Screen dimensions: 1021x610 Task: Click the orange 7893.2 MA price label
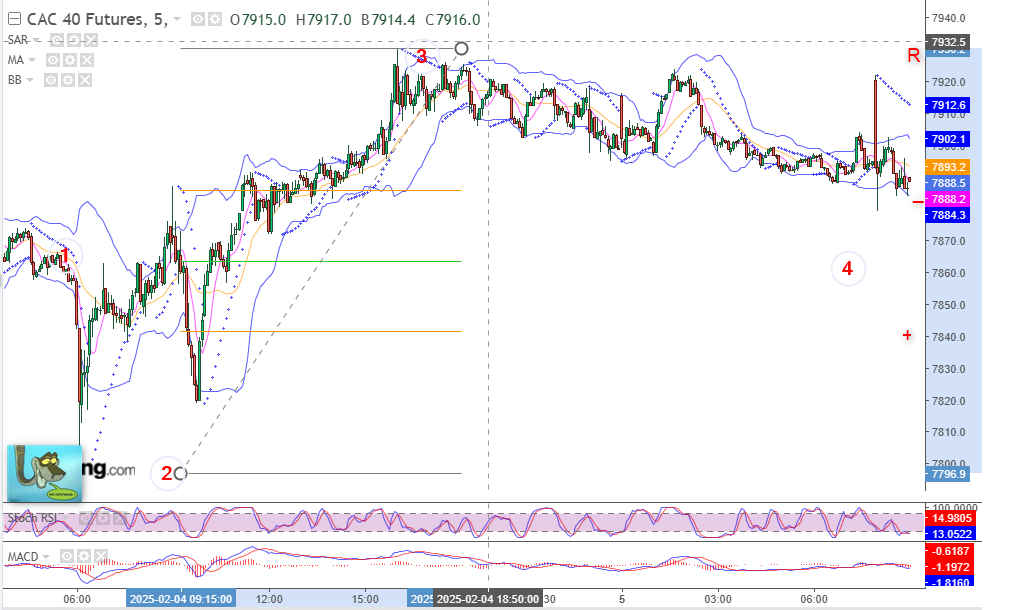click(x=948, y=167)
